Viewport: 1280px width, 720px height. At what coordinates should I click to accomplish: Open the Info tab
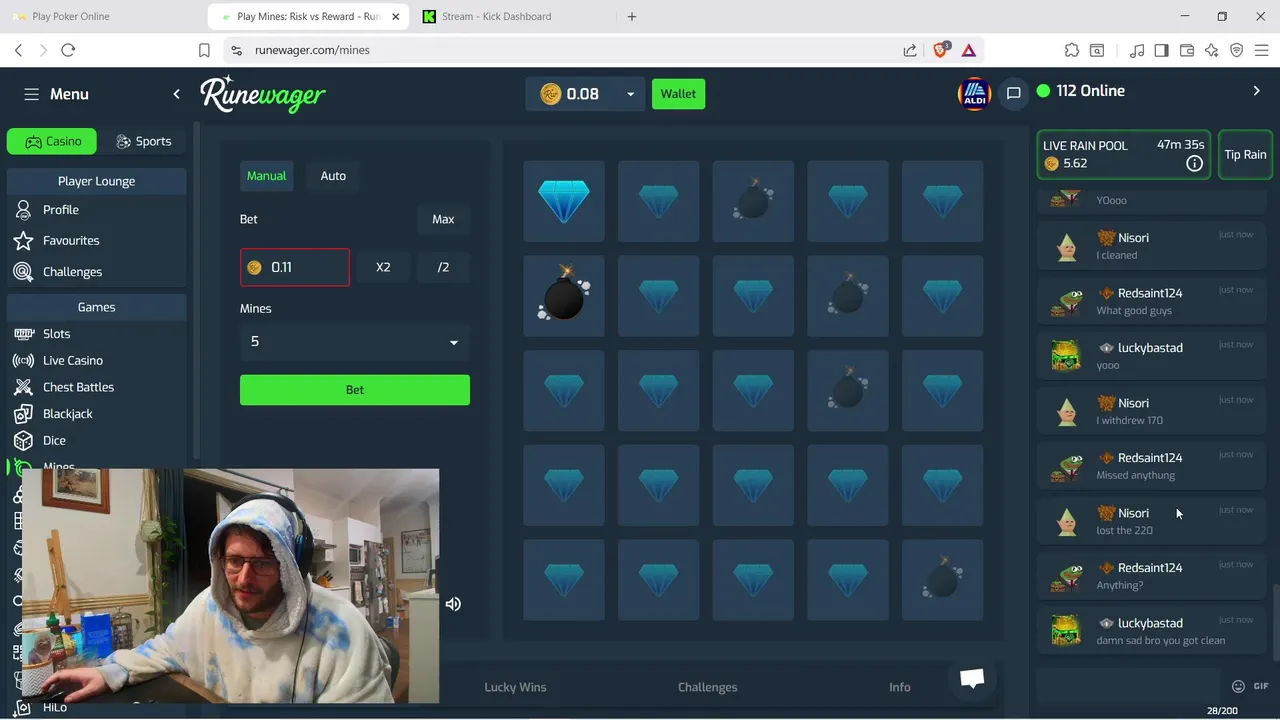point(900,687)
